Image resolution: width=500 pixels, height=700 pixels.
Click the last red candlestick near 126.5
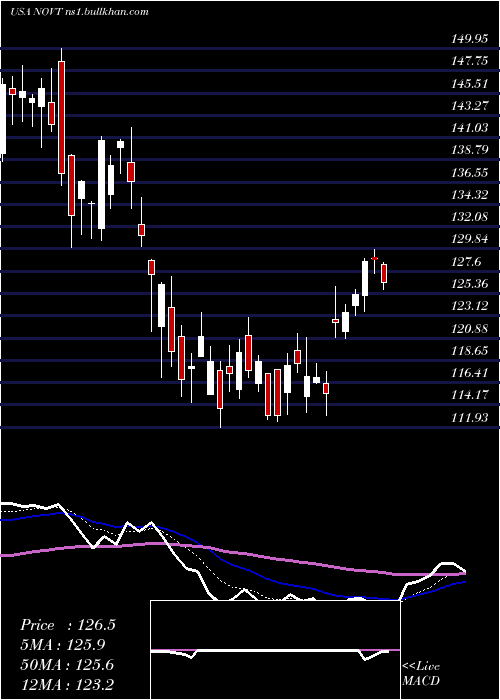tap(383, 273)
